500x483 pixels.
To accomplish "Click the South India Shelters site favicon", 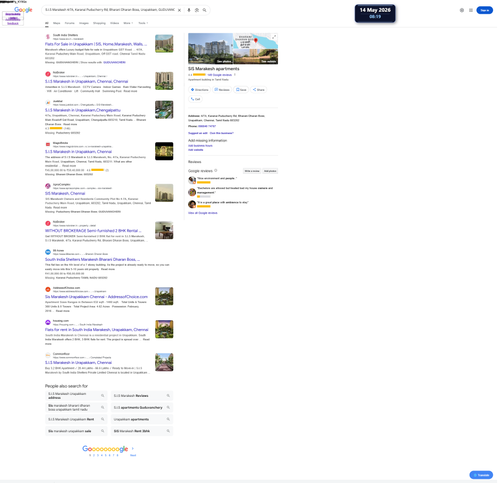I will (x=48, y=37).
